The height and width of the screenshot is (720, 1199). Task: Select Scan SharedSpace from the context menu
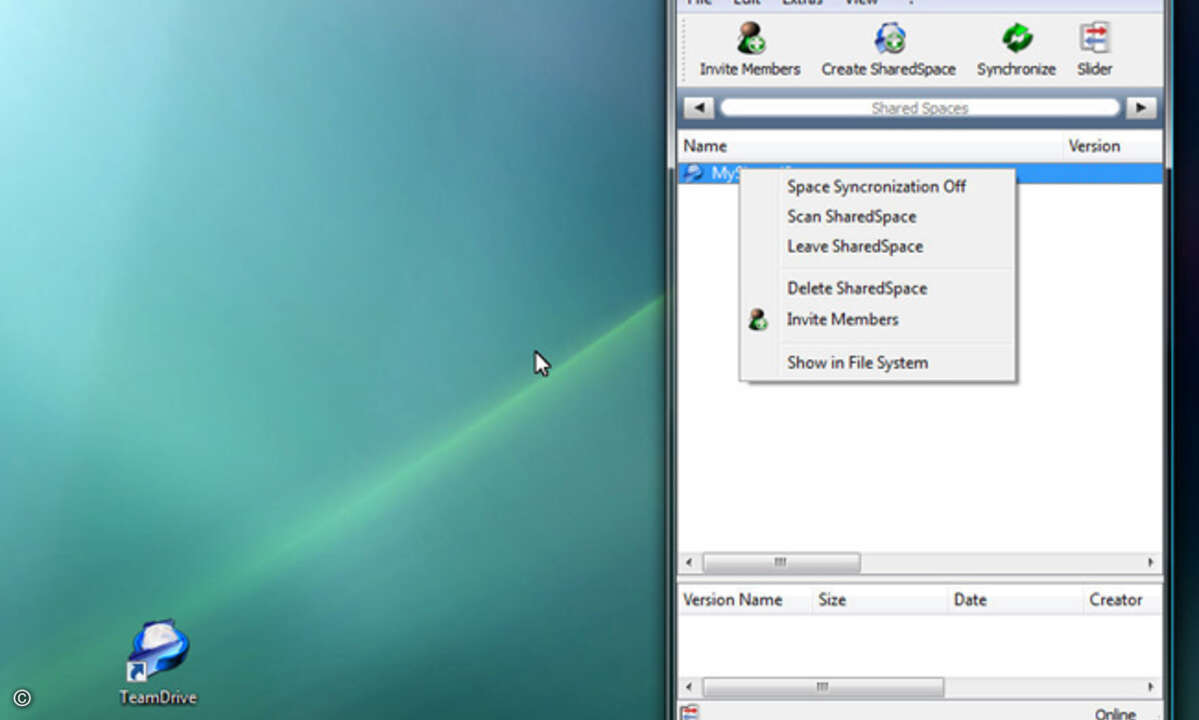click(877, 216)
